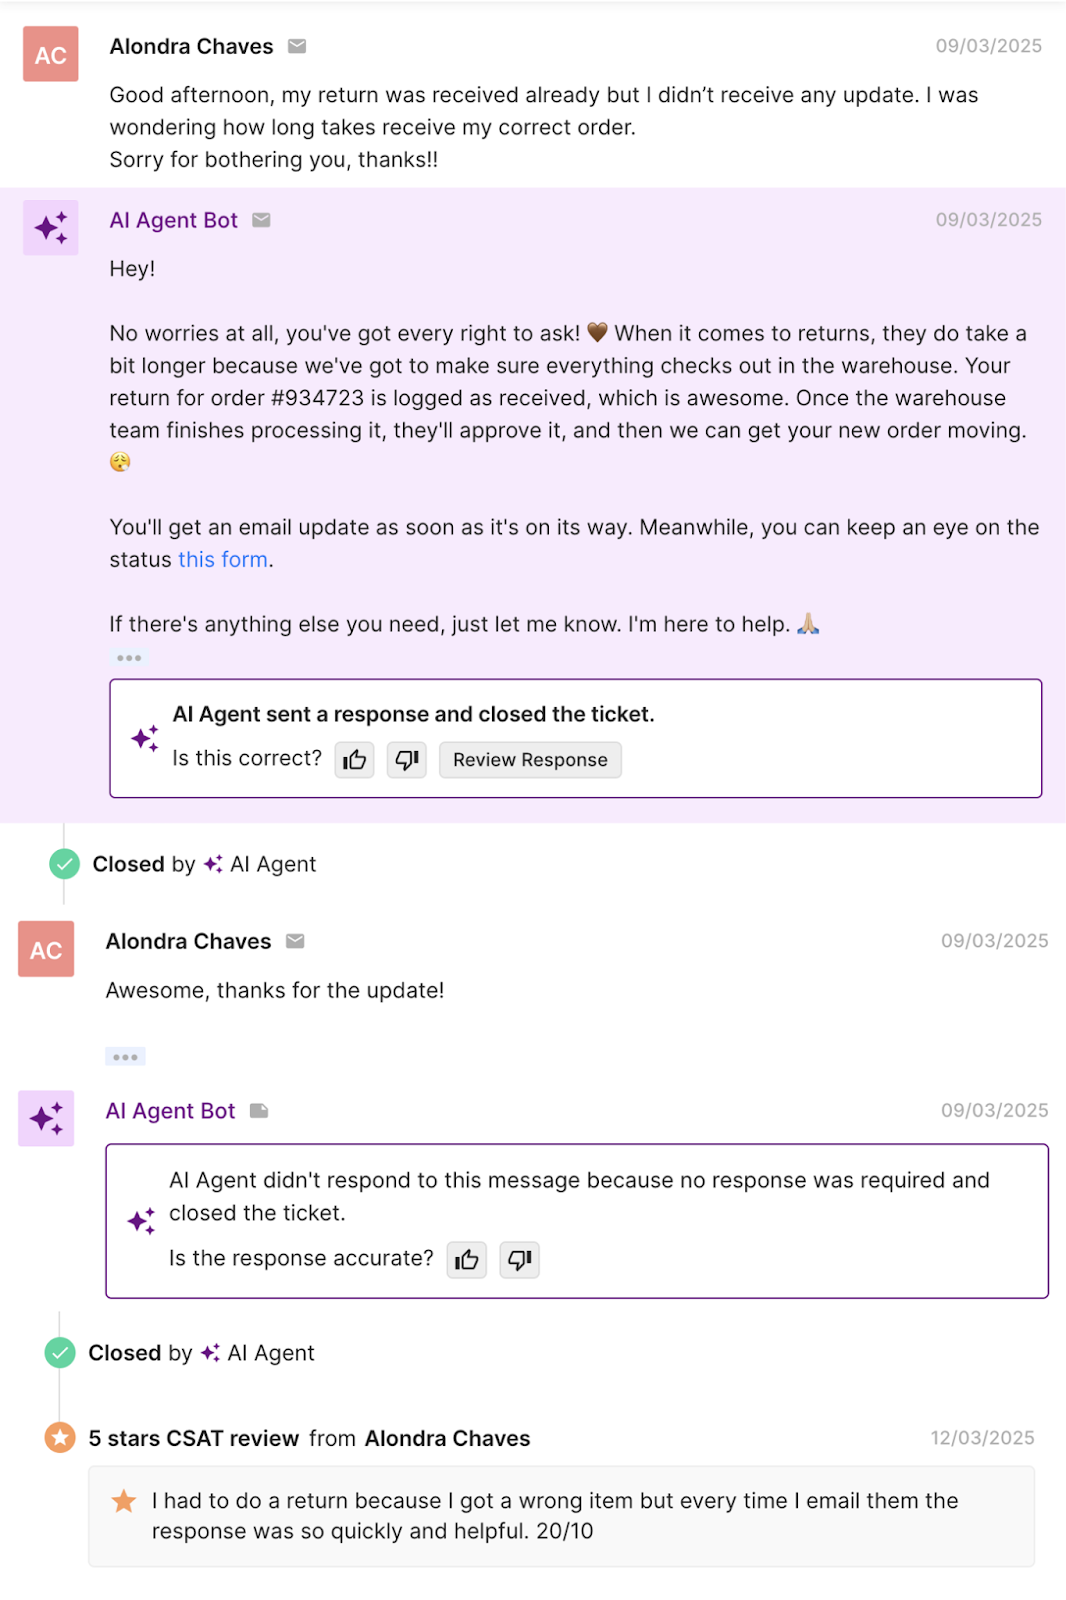Click the sparkle icon near Closed by AI Agent
The width and height of the screenshot is (1066, 1600).
[x=211, y=864]
